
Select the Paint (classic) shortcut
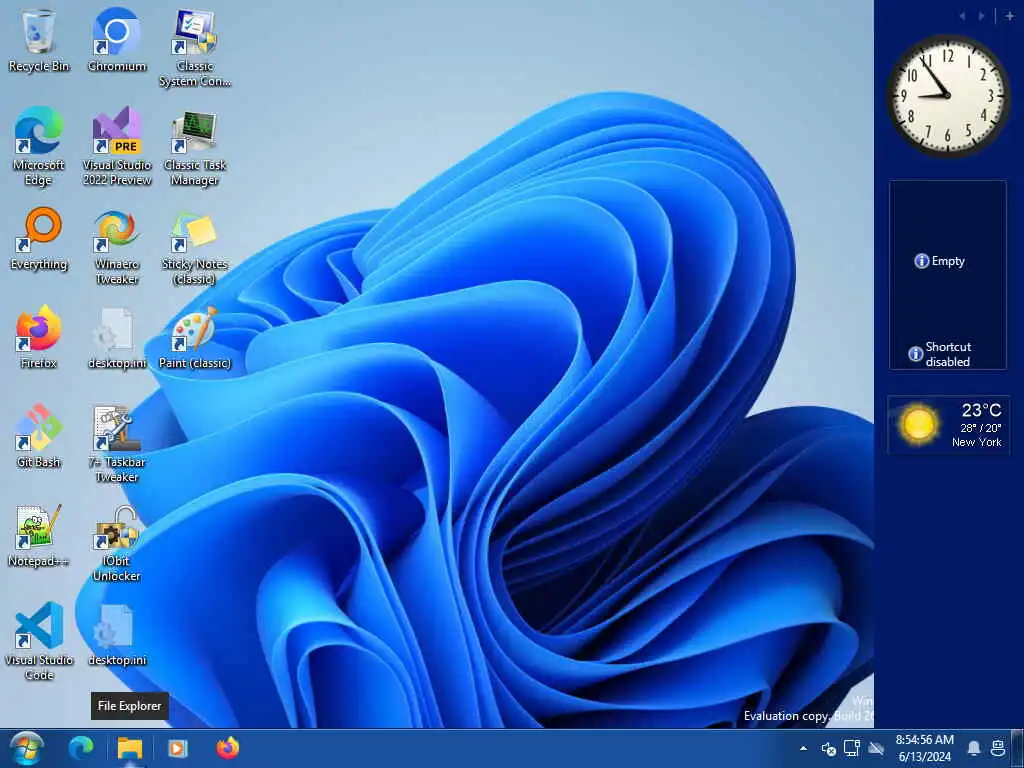(195, 338)
